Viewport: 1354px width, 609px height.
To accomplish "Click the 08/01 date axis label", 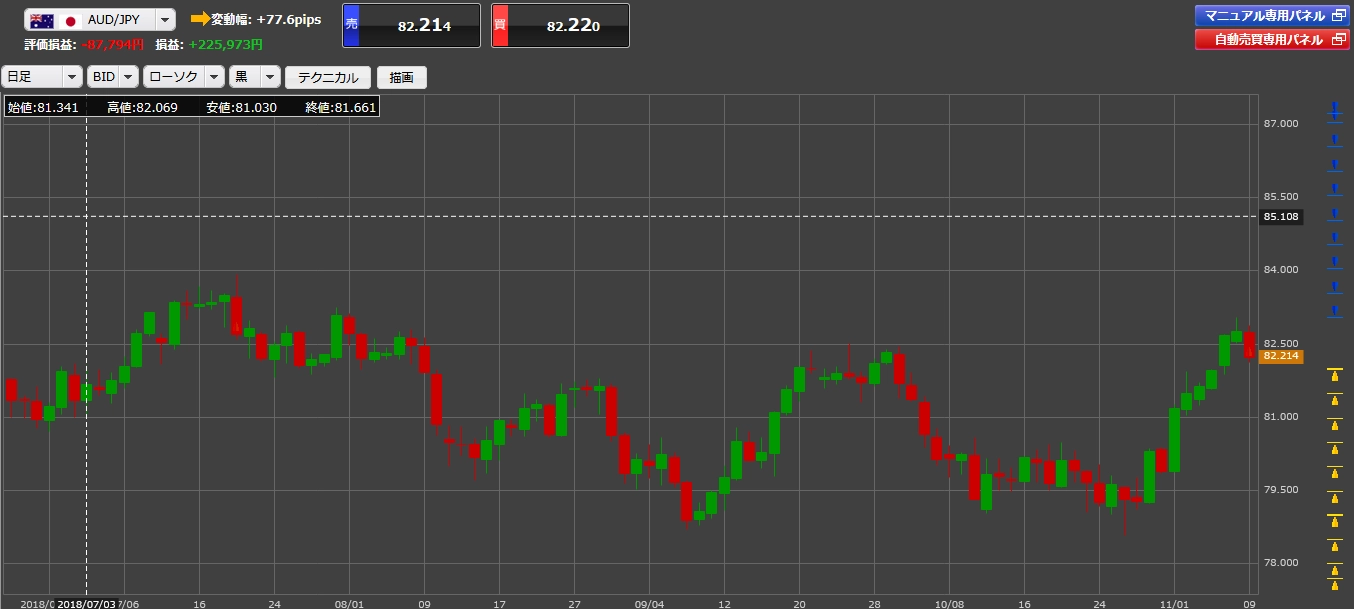I will pos(349,603).
